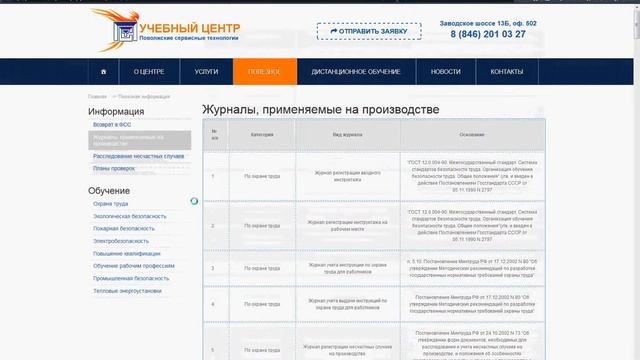Image resolution: width=640 pixels, height=360 pixels.
Task: Click the Вид журнала column header
Action: pos(347,135)
